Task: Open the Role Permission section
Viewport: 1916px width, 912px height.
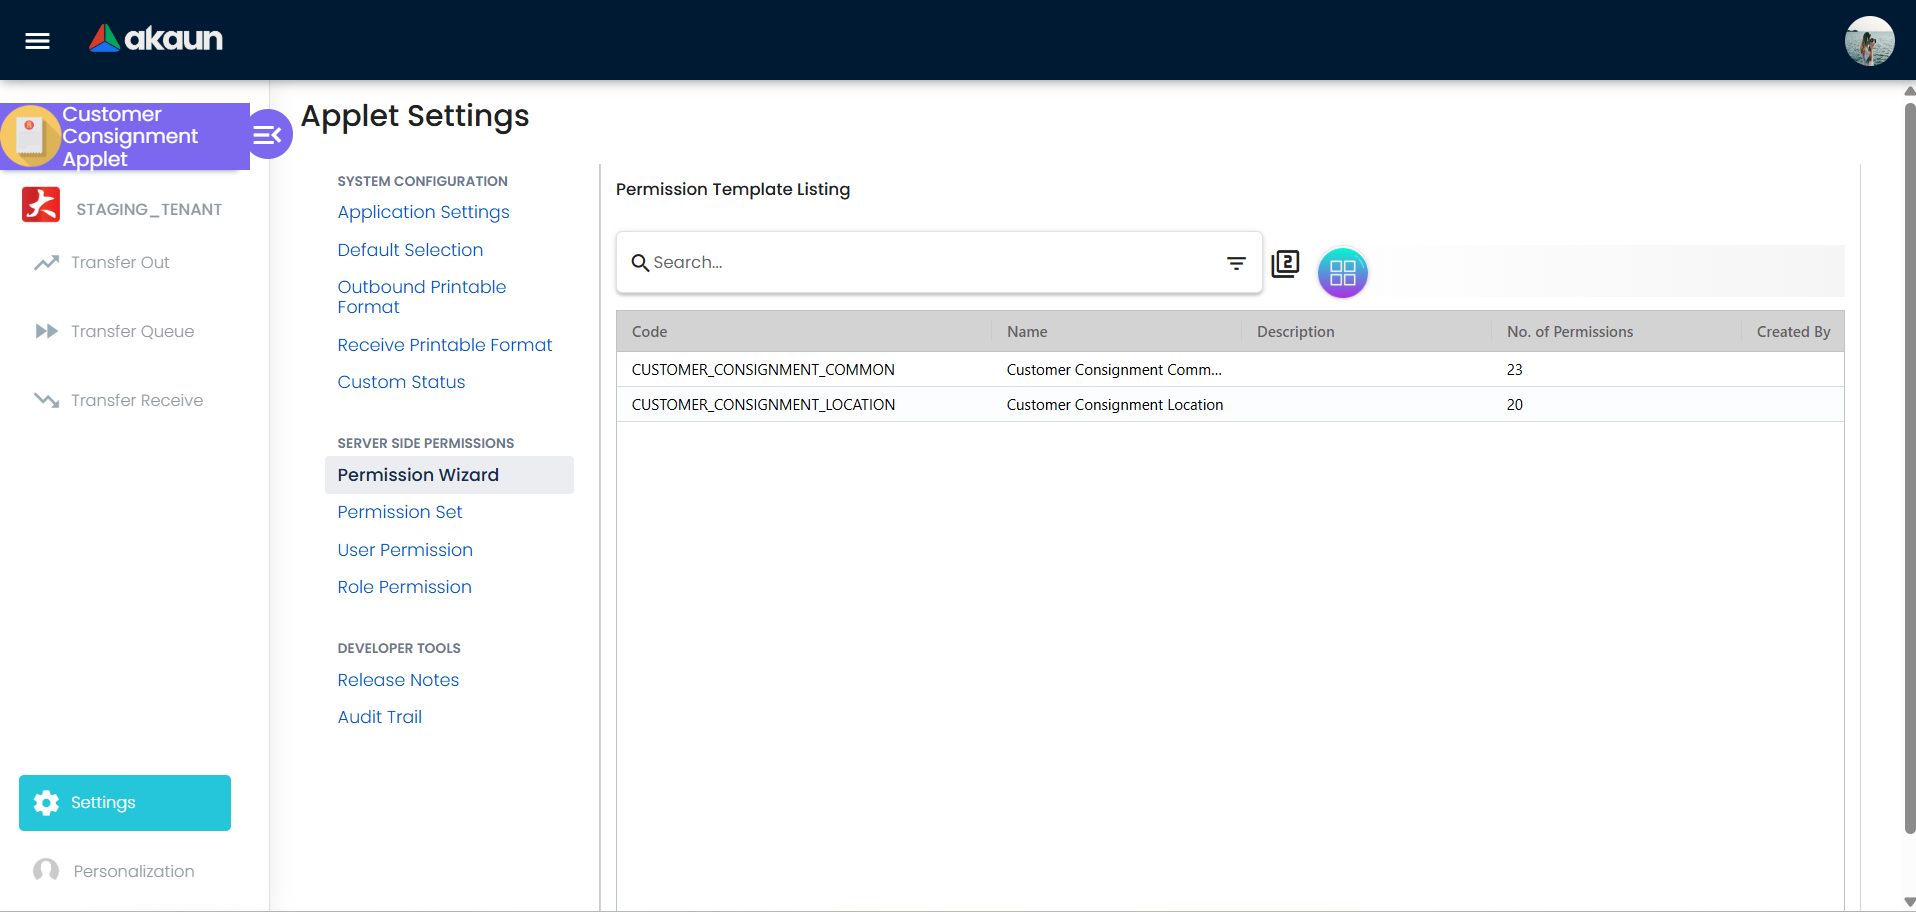Action: 404,587
